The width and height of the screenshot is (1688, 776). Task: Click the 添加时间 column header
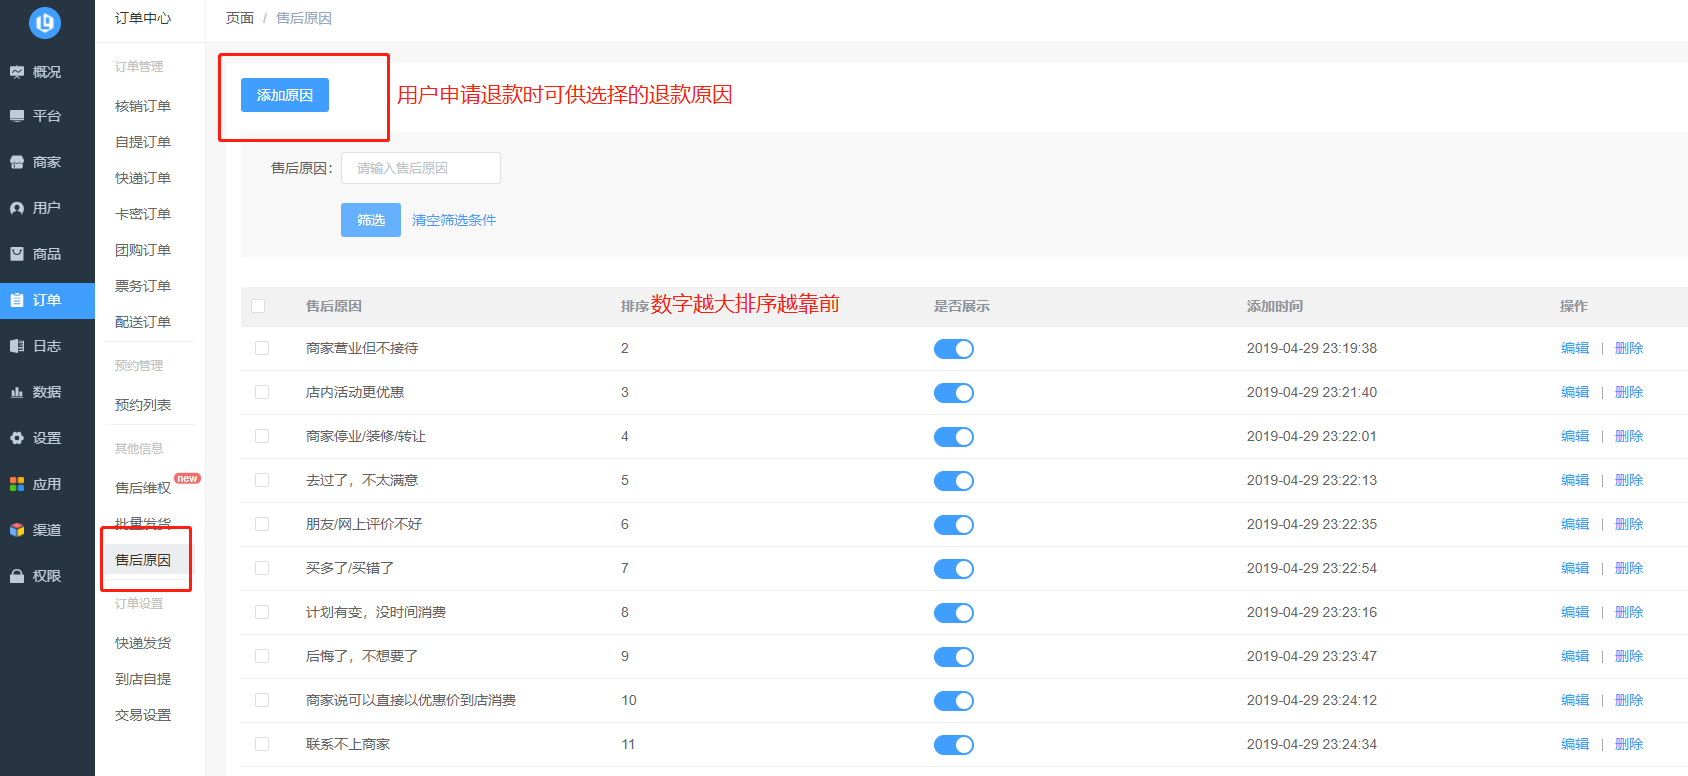(1275, 306)
